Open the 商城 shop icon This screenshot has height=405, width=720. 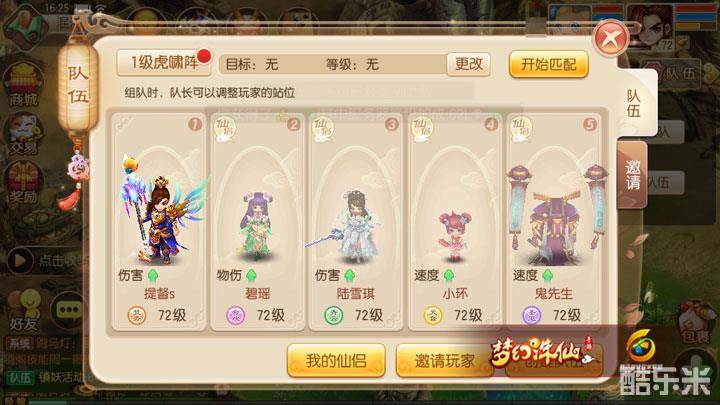tap(23, 85)
